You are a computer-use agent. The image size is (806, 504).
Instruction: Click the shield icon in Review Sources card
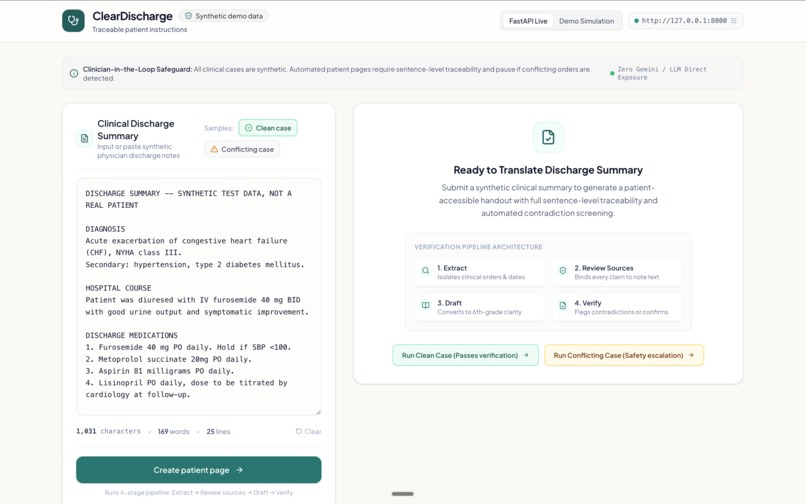563,271
